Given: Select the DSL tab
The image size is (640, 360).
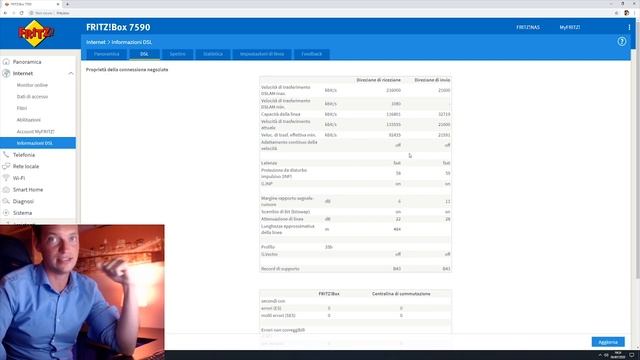Looking at the screenshot, I should click(x=144, y=54).
